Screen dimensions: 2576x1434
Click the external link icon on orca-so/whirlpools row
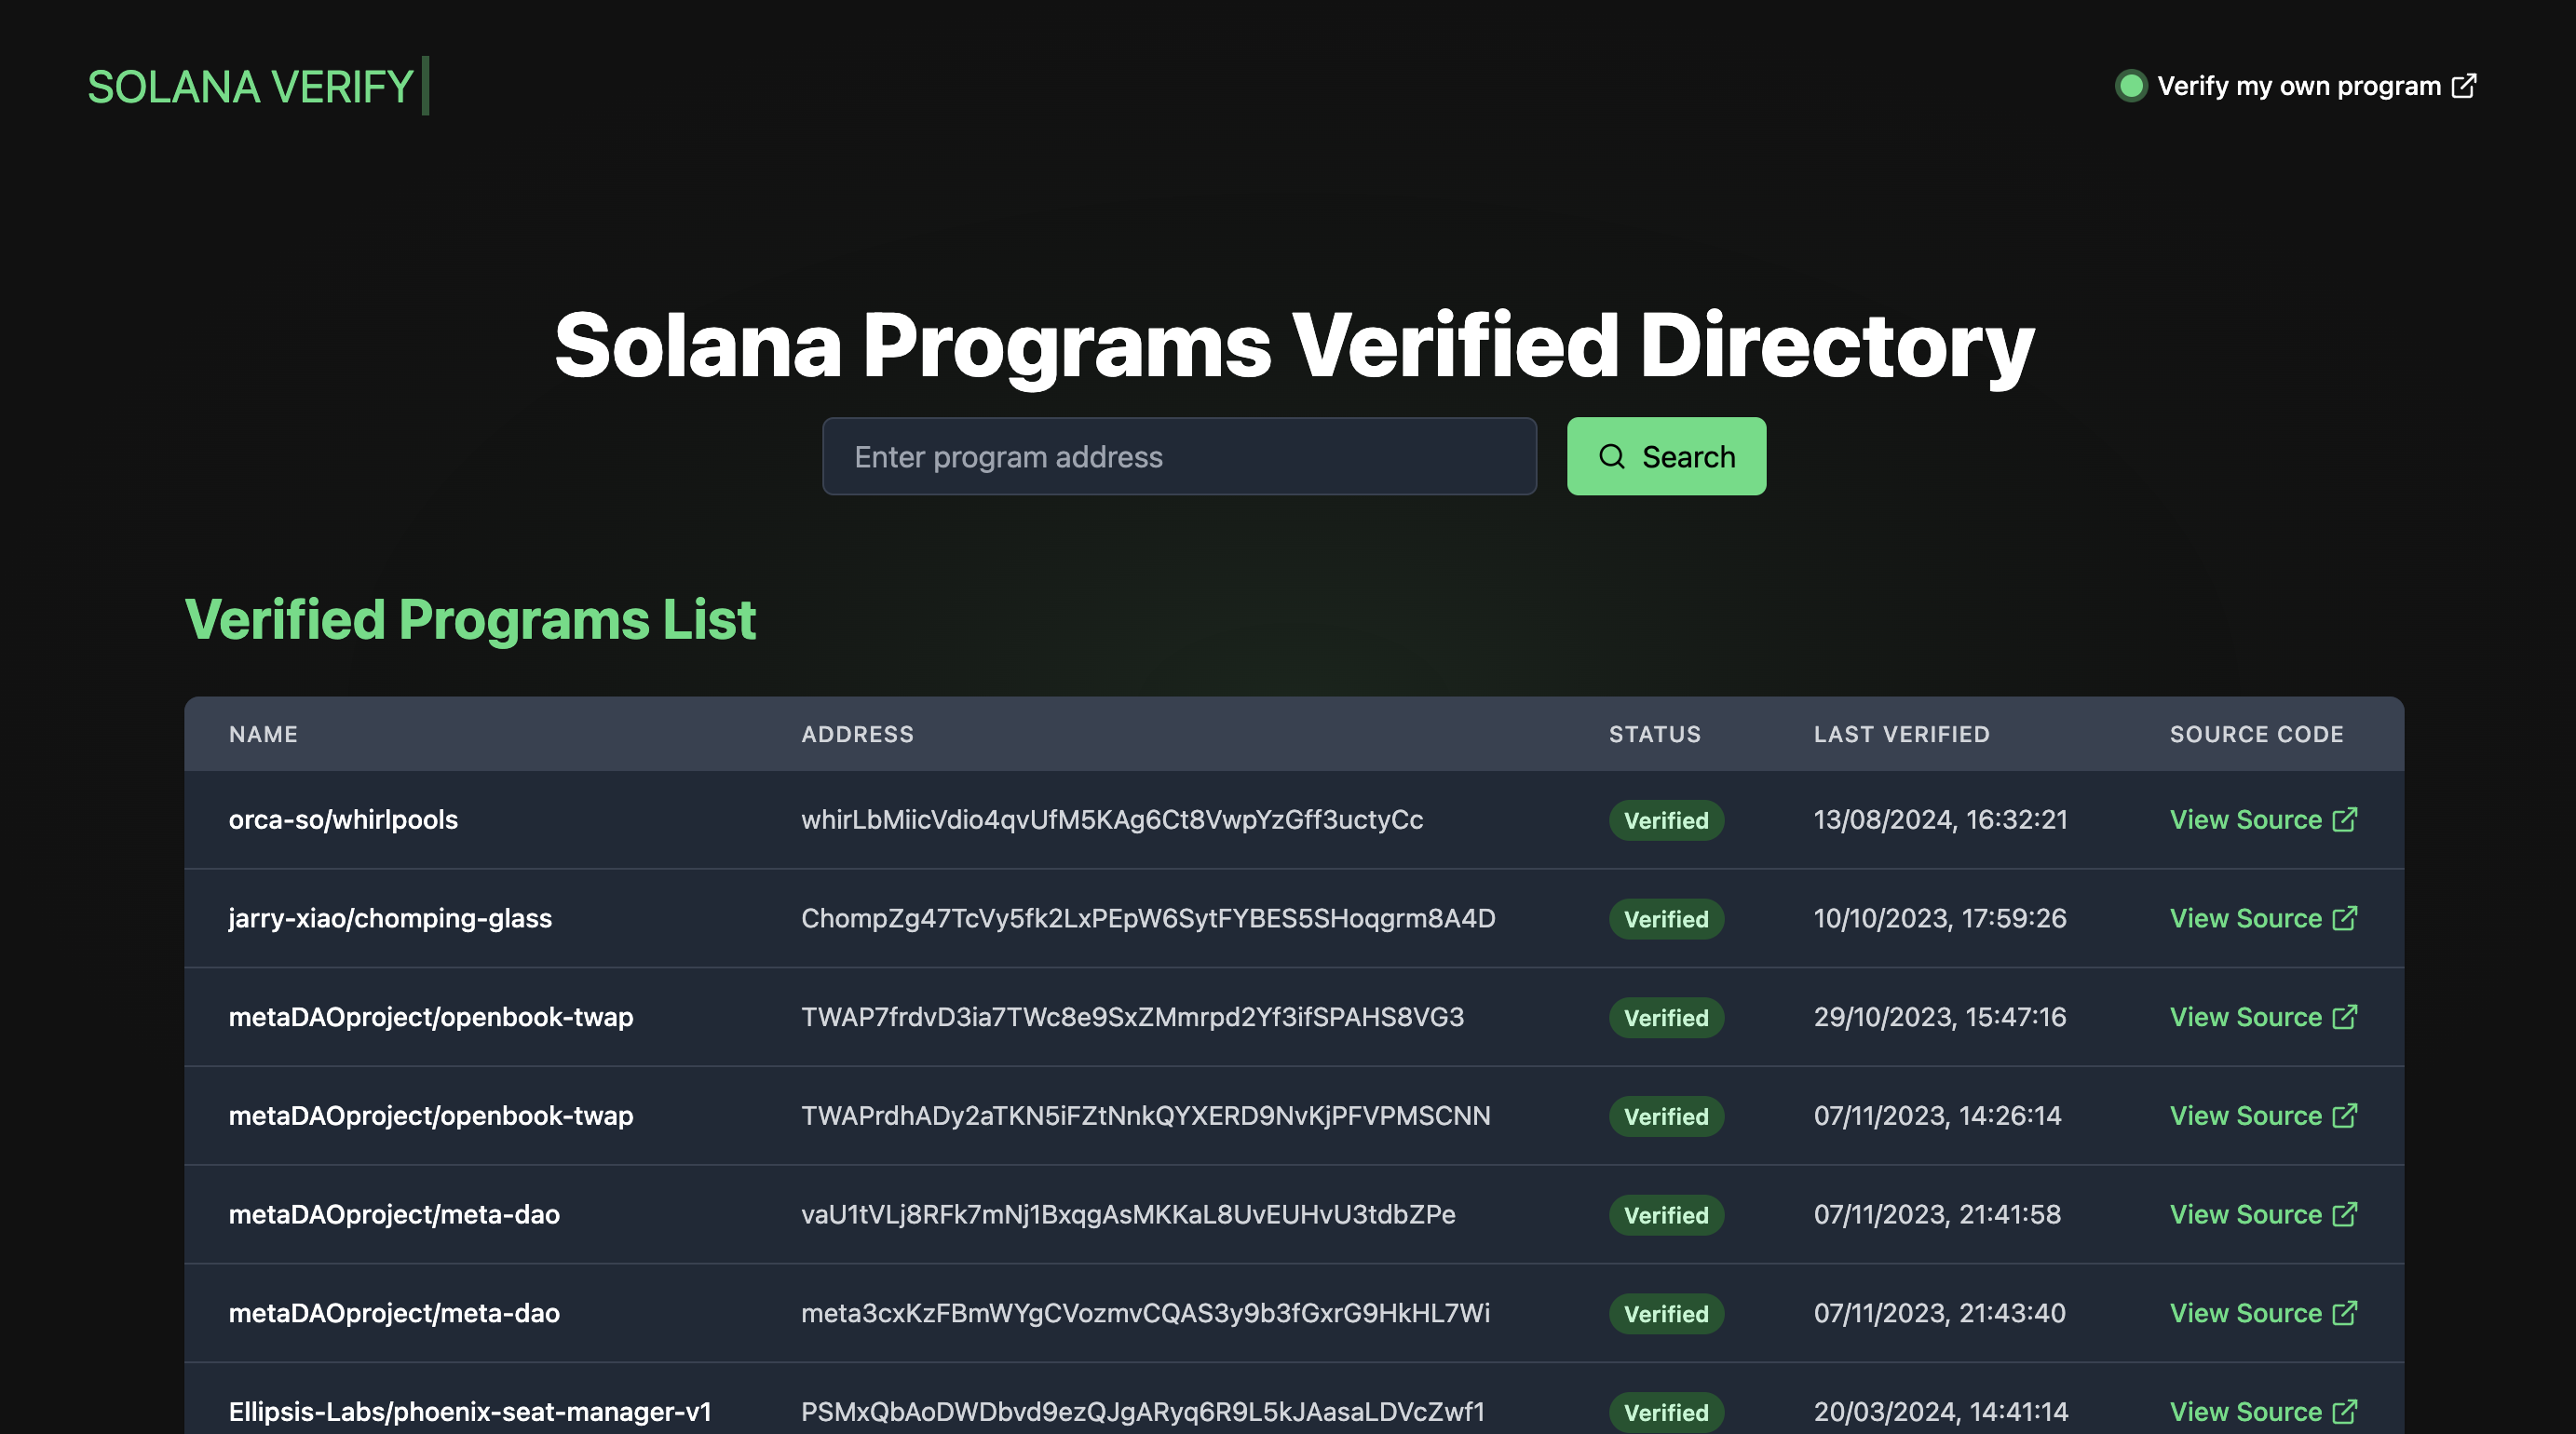tap(2345, 820)
